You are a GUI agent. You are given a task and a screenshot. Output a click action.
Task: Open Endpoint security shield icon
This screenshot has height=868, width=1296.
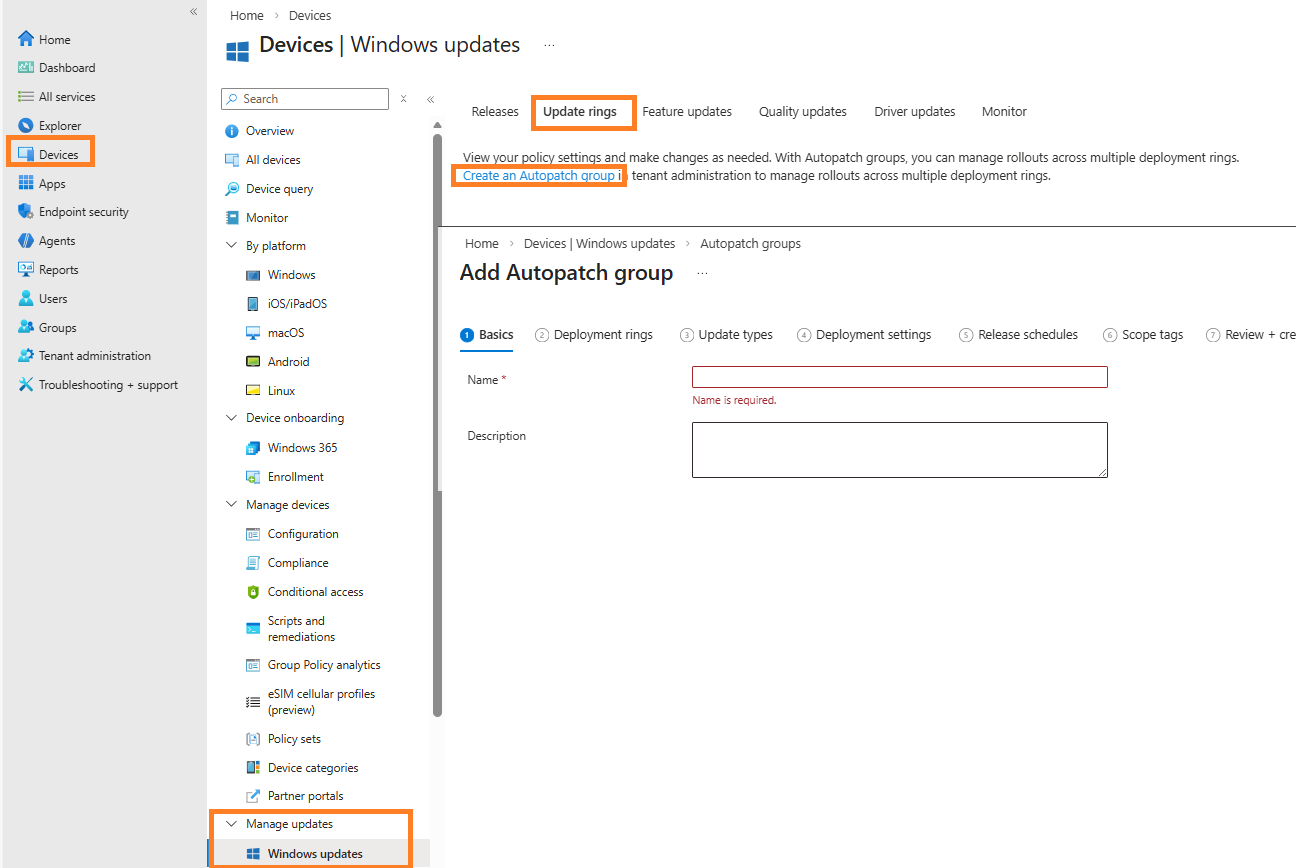pyautogui.click(x=26, y=212)
